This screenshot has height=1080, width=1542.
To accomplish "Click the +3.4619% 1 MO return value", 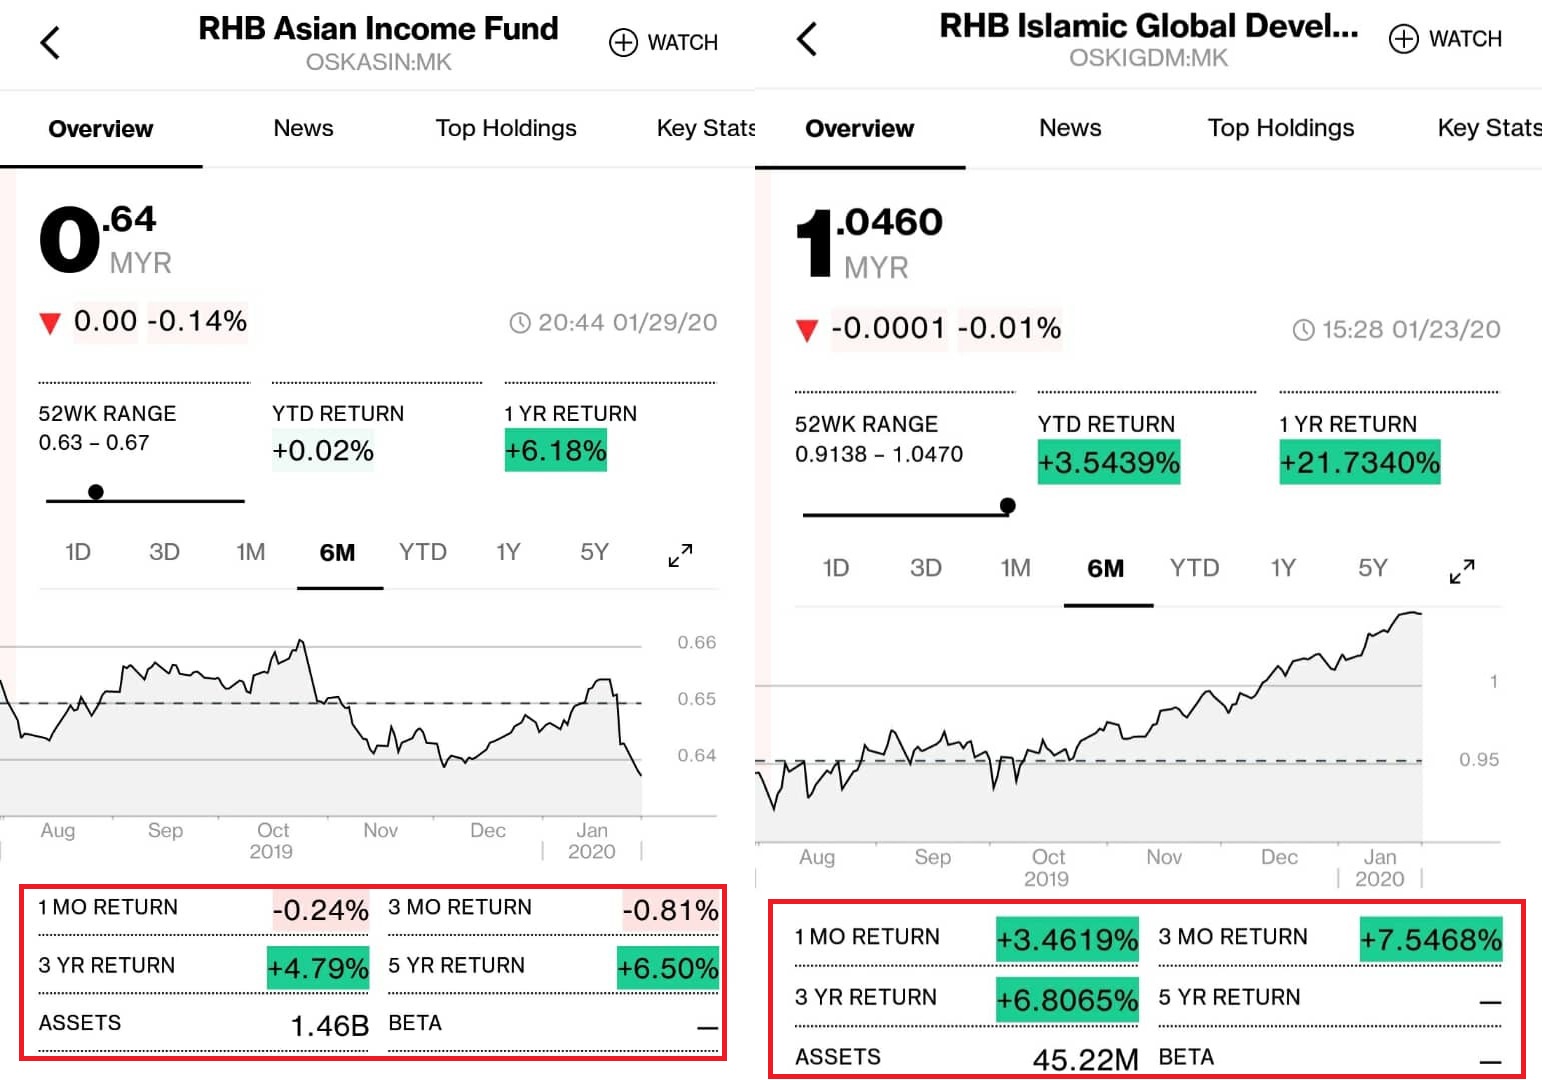I will tap(1067, 940).
